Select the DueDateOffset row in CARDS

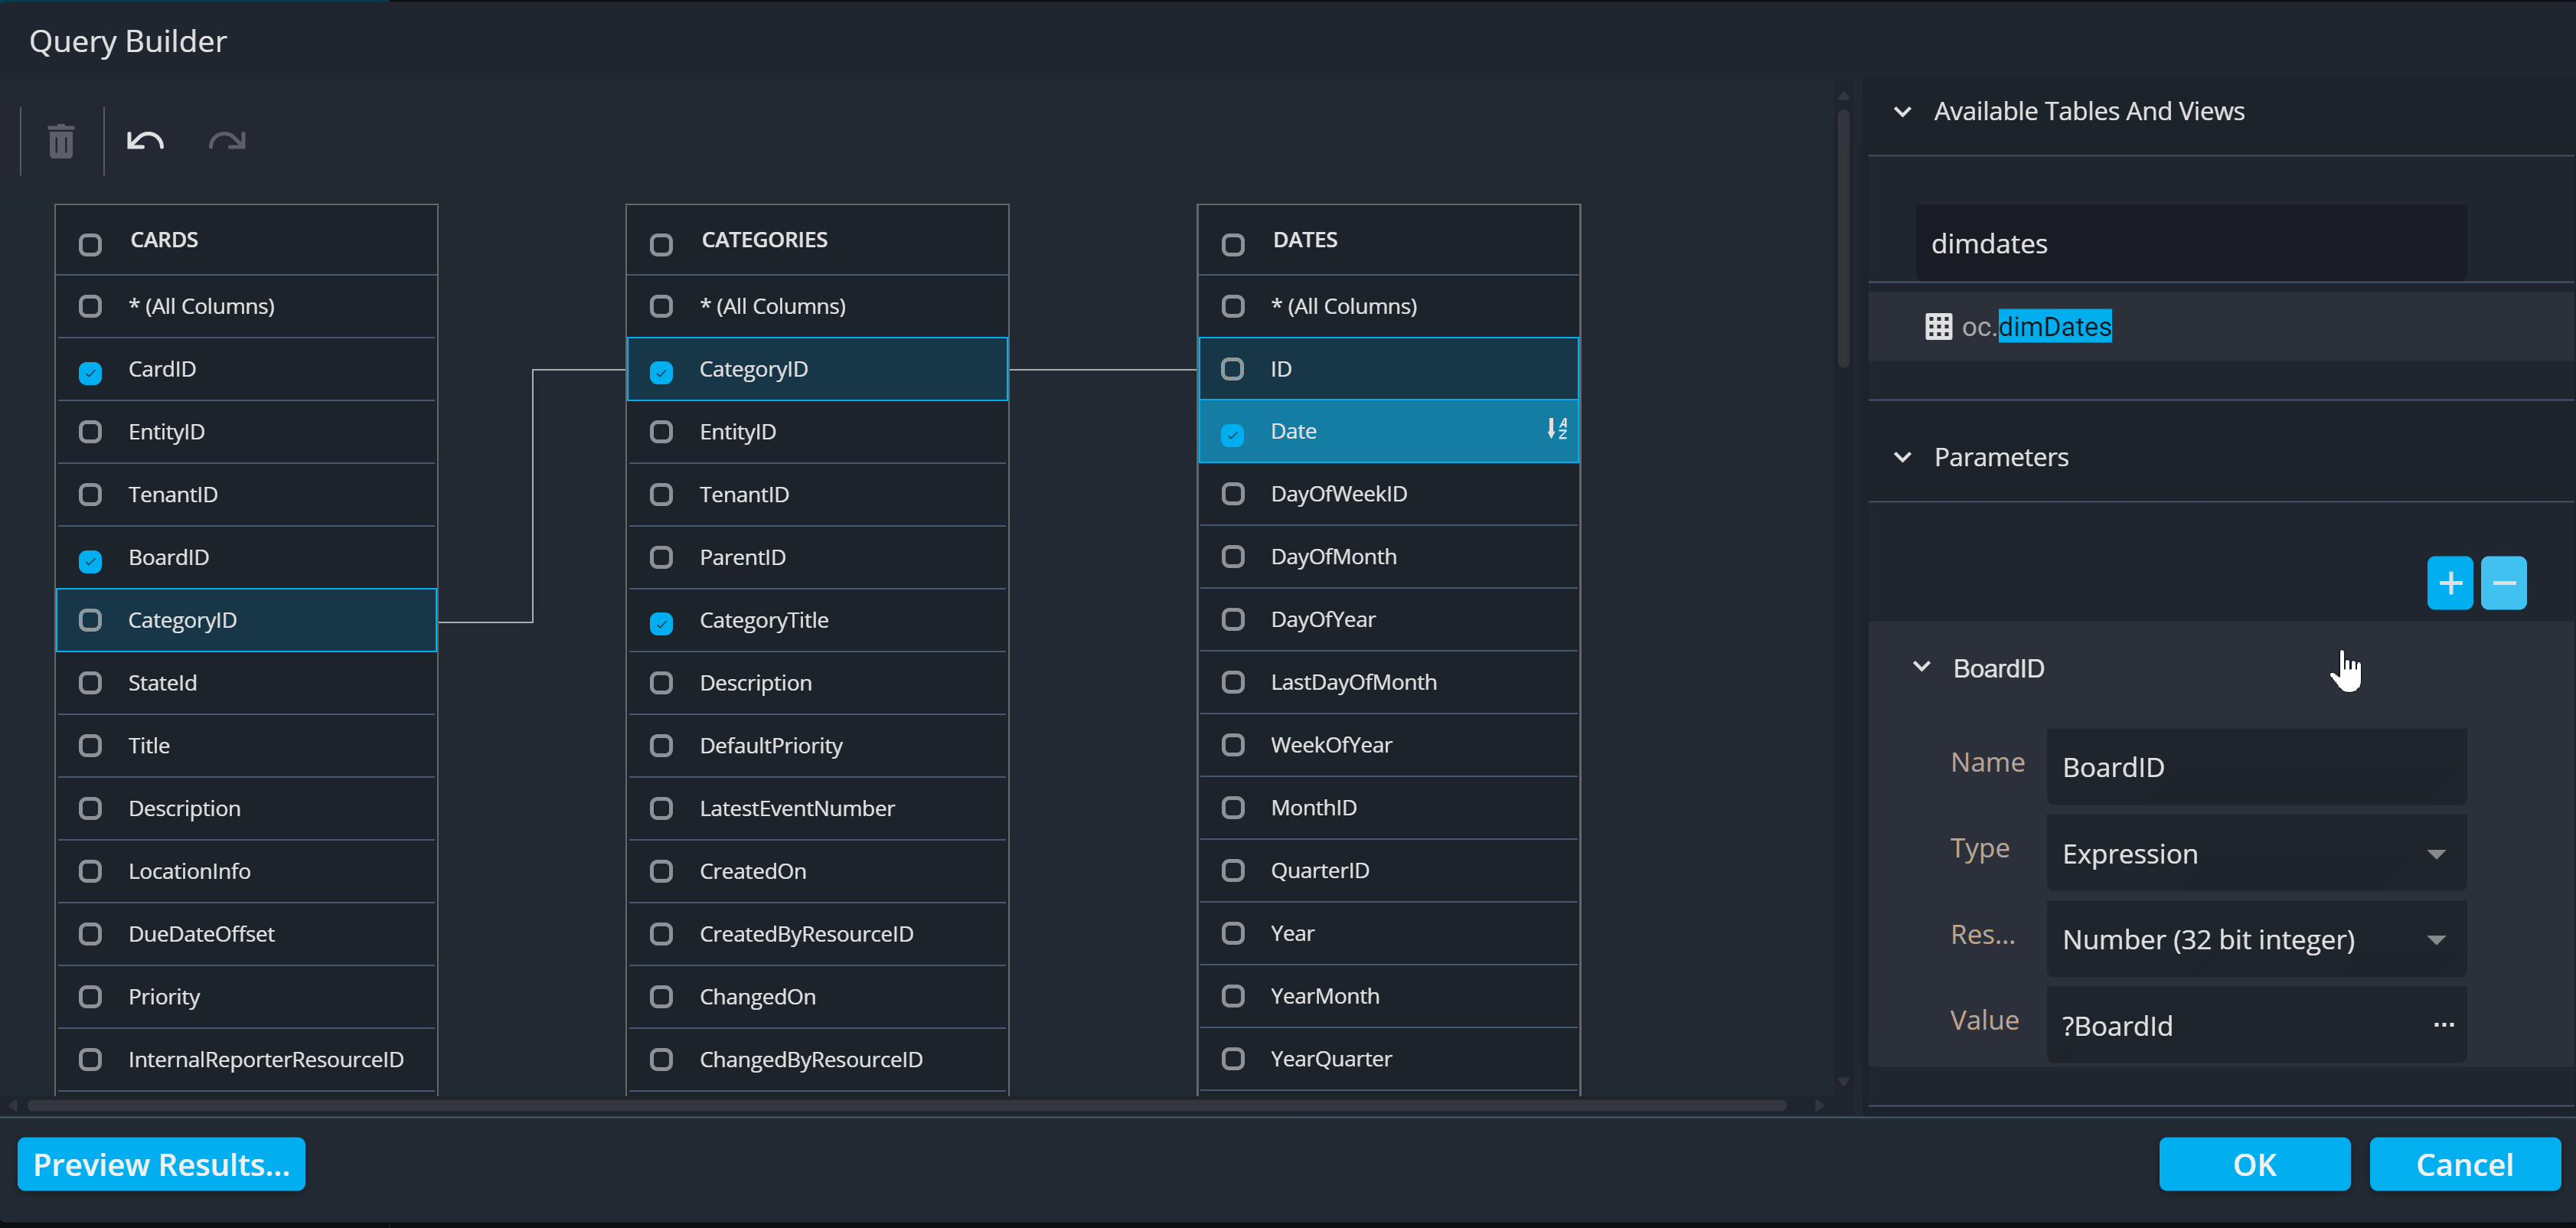tap(246, 934)
